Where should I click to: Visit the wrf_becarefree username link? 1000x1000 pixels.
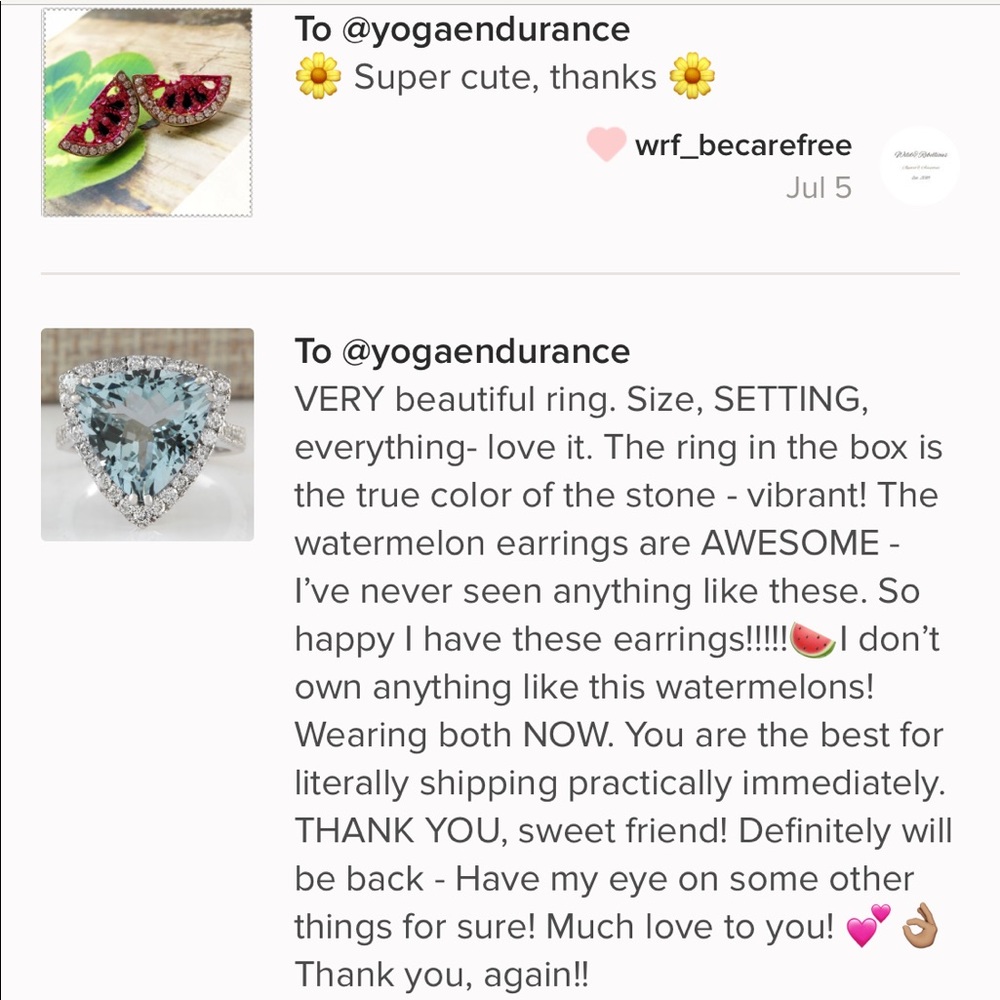[743, 145]
